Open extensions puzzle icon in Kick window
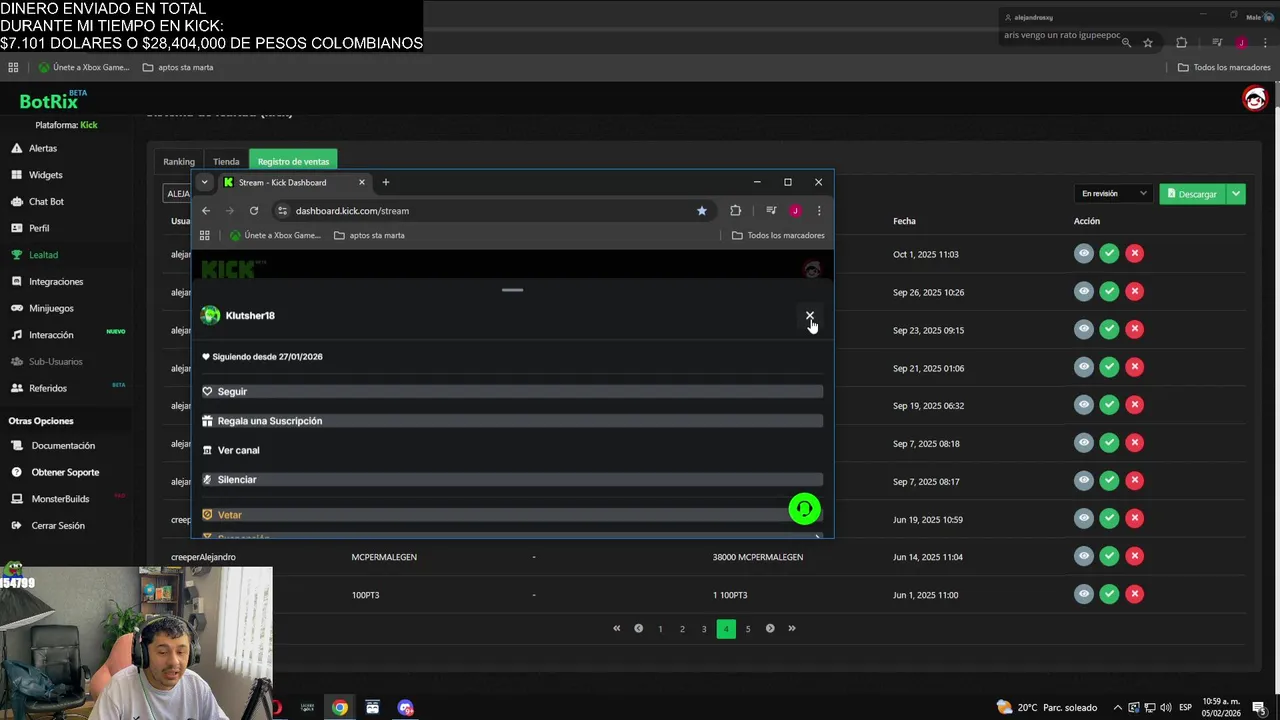 click(x=736, y=211)
